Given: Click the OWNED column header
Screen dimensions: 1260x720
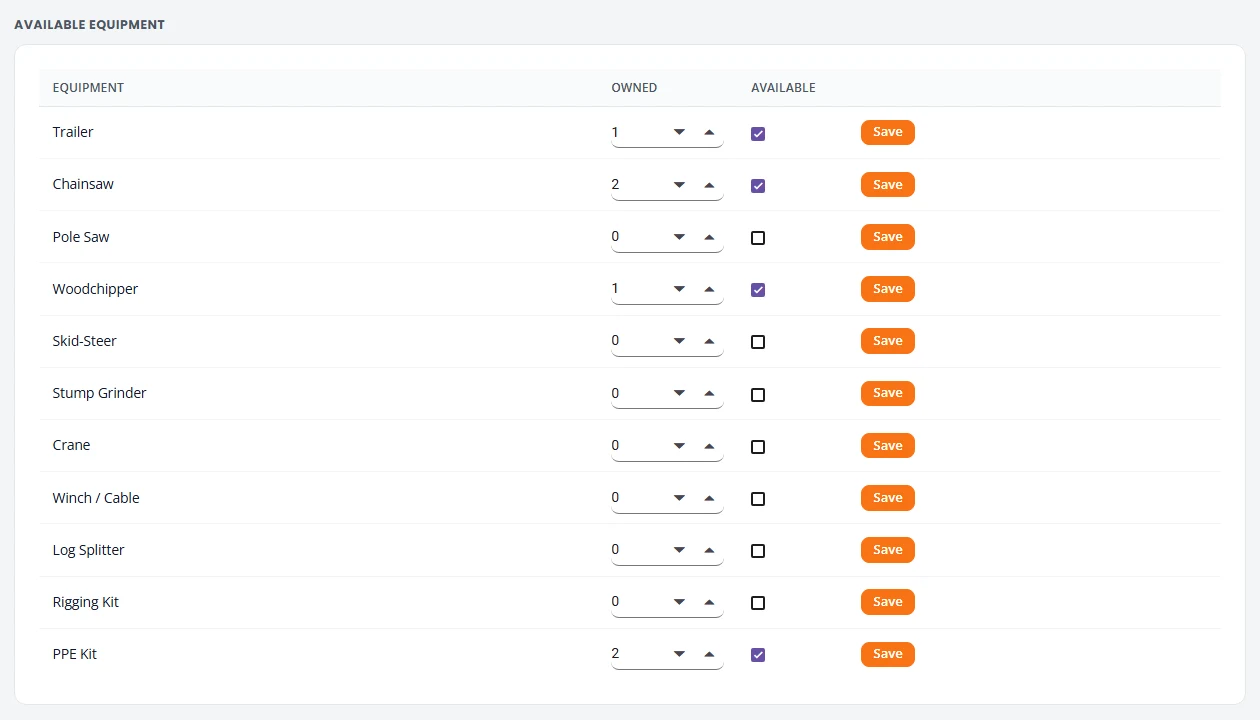Looking at the screenshot, I should coord(634,88).
